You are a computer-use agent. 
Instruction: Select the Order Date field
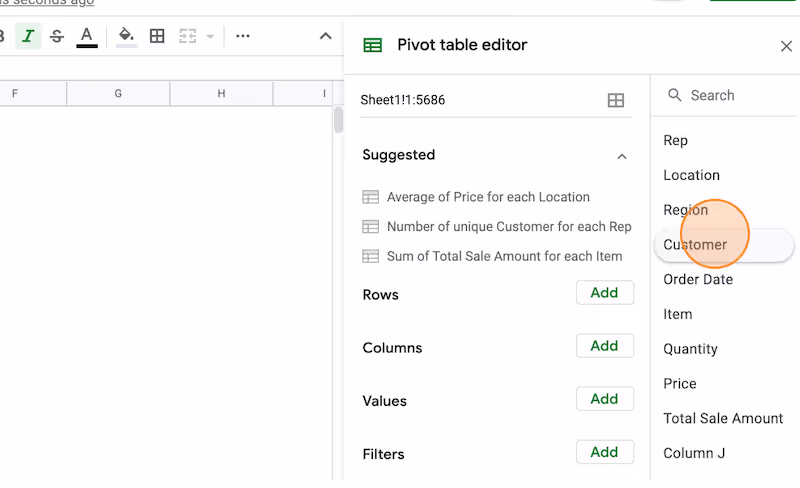(x=698, y=279)
